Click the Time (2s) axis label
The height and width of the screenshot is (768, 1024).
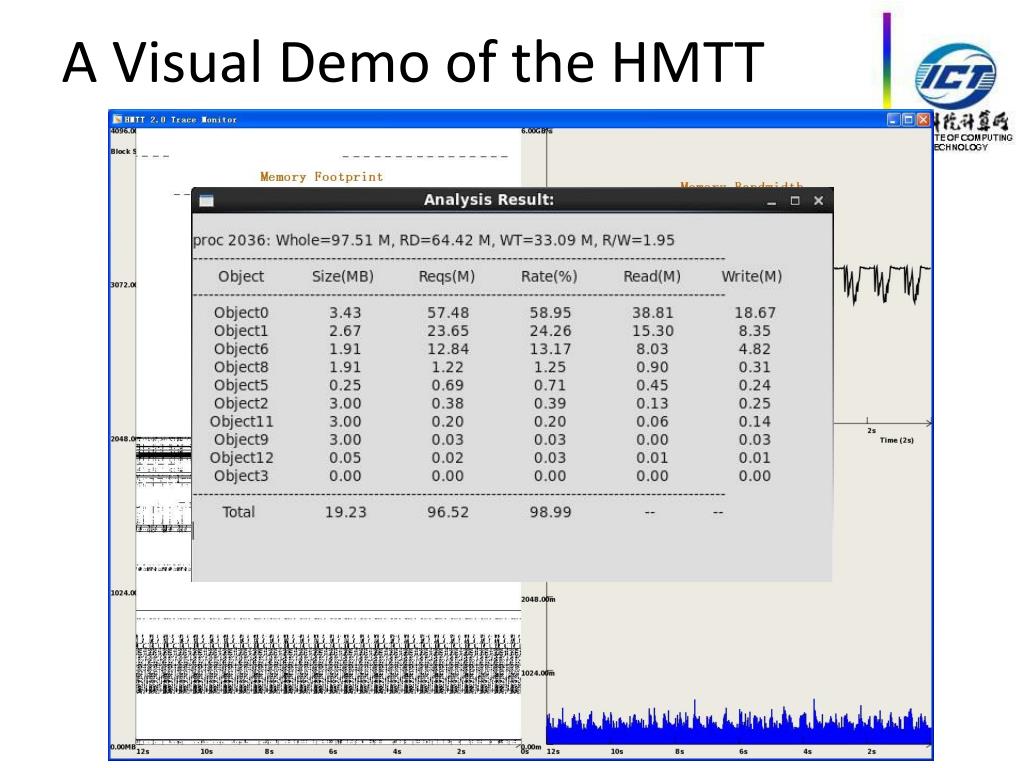tap(897, 440)
